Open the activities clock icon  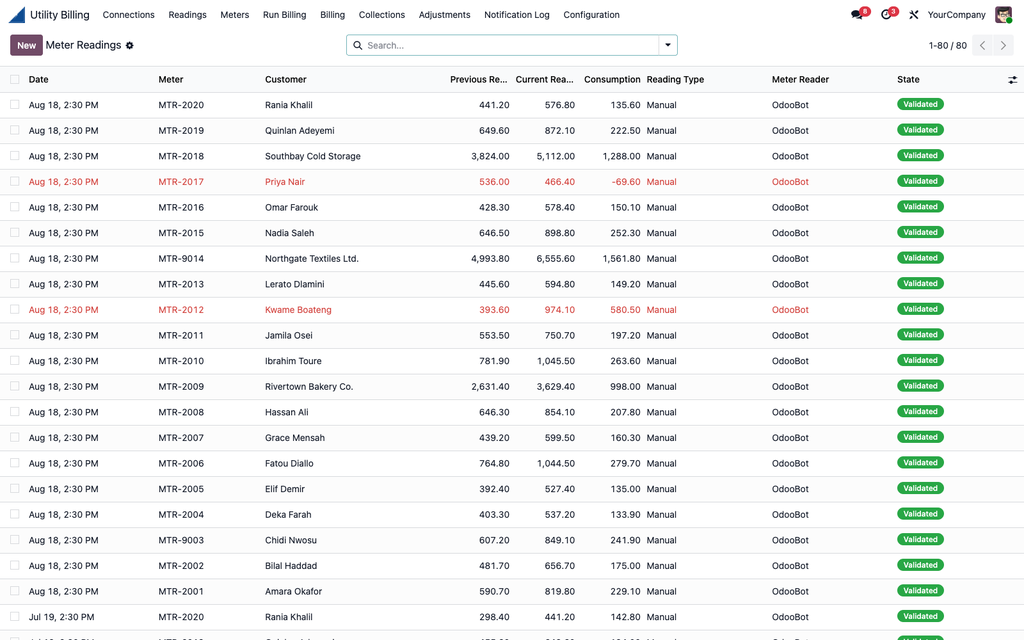click(886, 14)
